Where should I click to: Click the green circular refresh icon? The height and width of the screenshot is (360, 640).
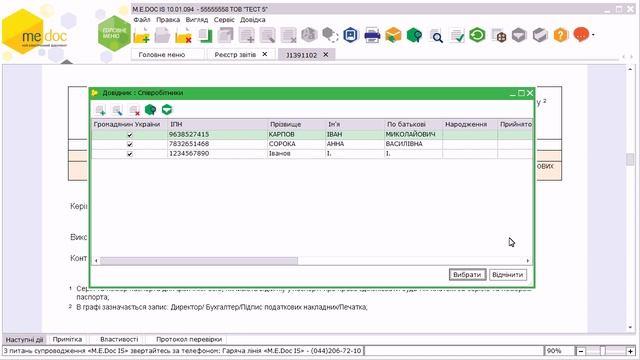click(477, 35)
